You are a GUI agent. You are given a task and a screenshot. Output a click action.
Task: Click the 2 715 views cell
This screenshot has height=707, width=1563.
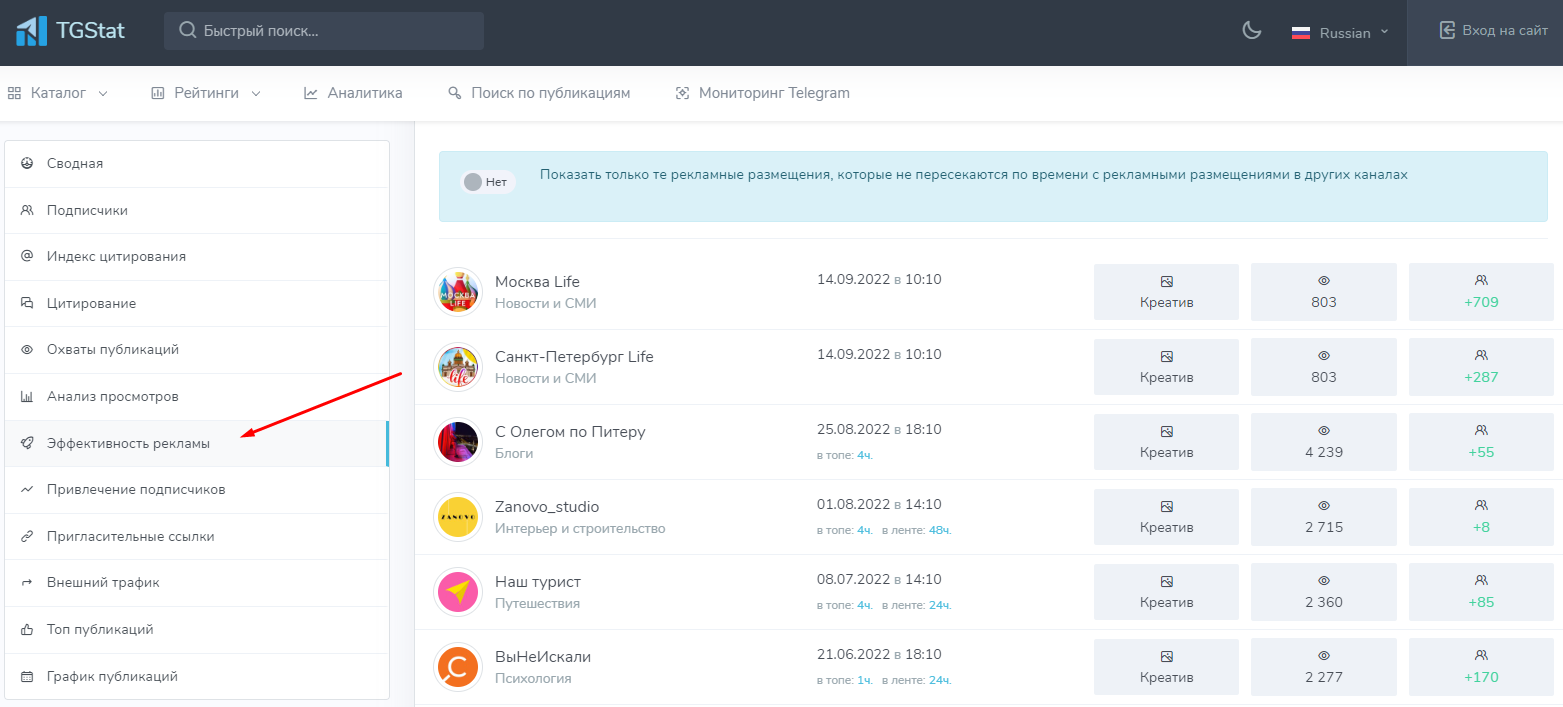[x=1324, y=517]
